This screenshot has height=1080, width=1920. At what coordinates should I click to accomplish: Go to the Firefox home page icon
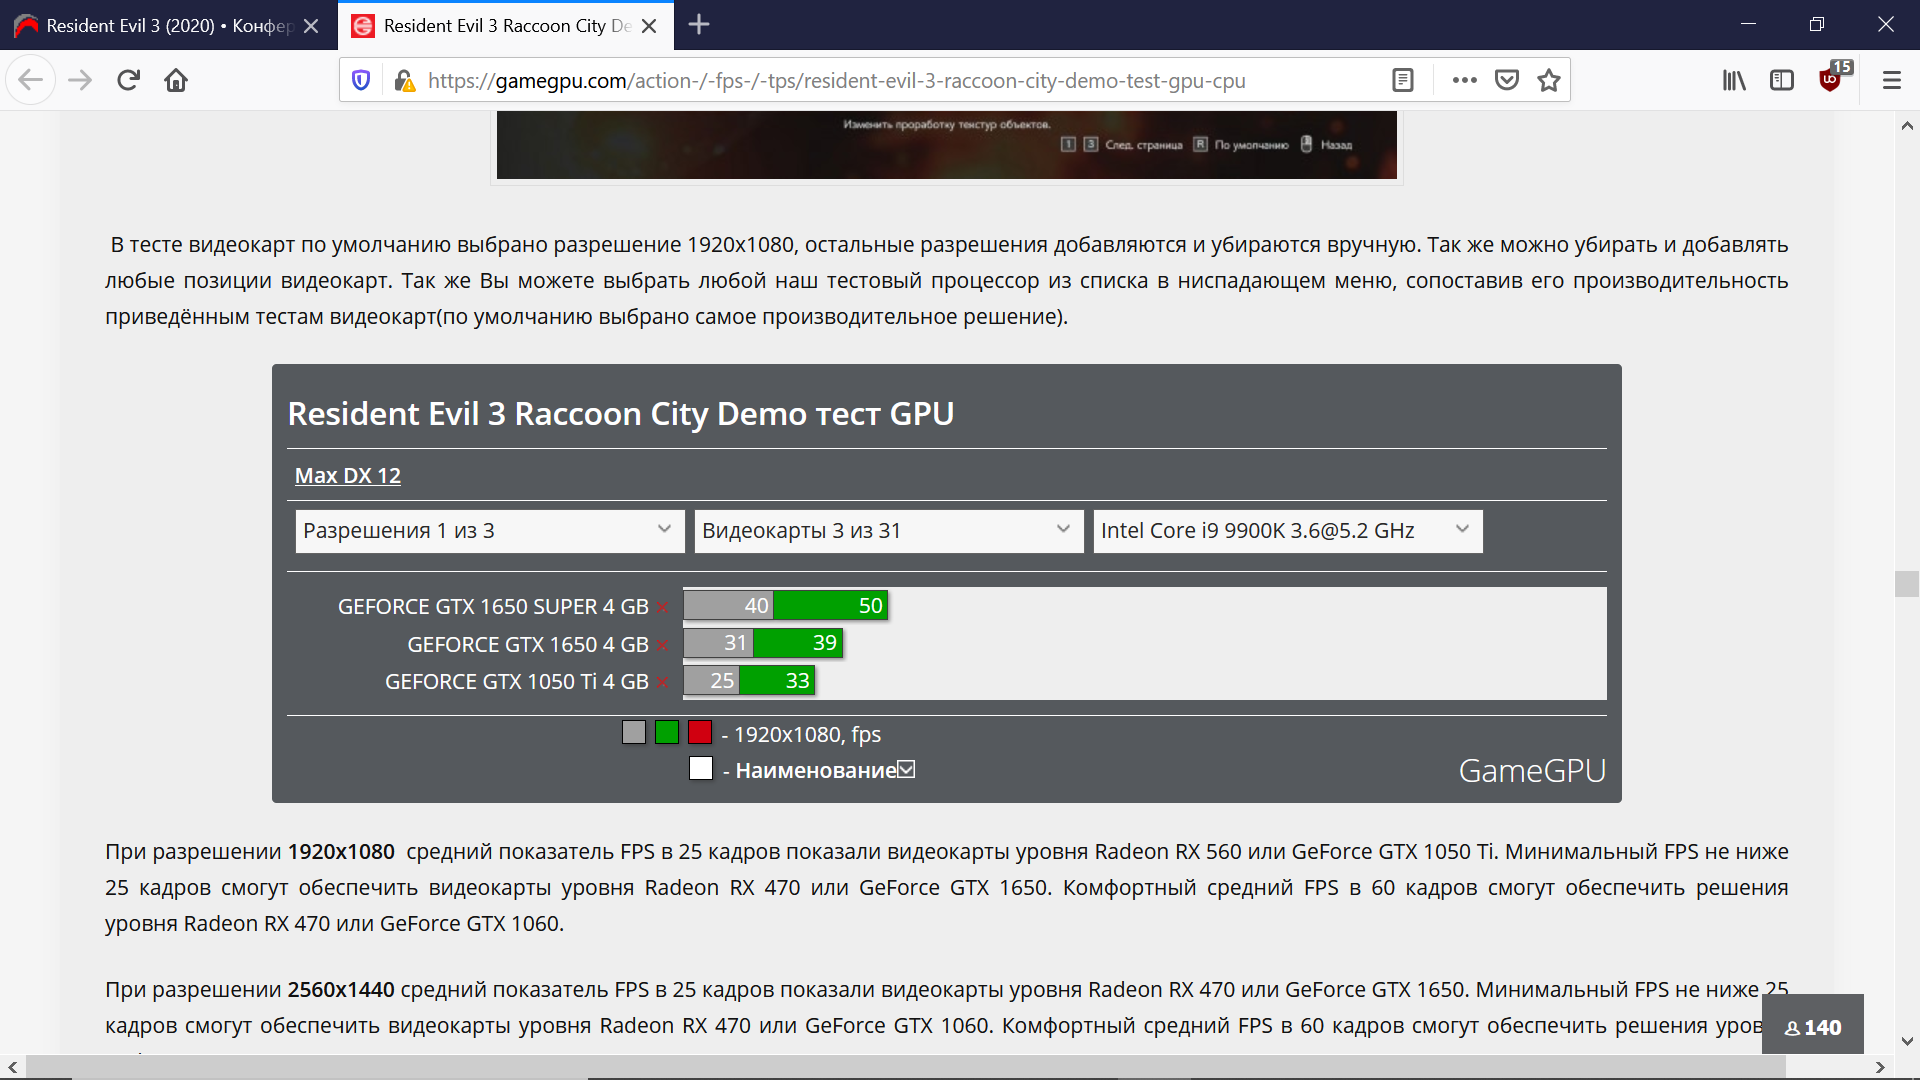coord(176,80)
